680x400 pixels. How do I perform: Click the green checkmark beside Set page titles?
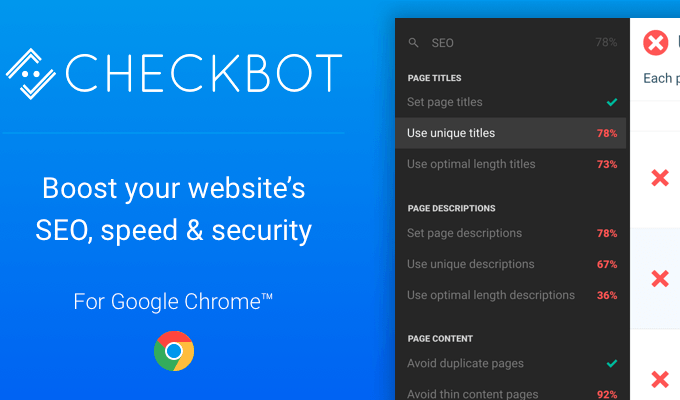[x=611, y=102]
